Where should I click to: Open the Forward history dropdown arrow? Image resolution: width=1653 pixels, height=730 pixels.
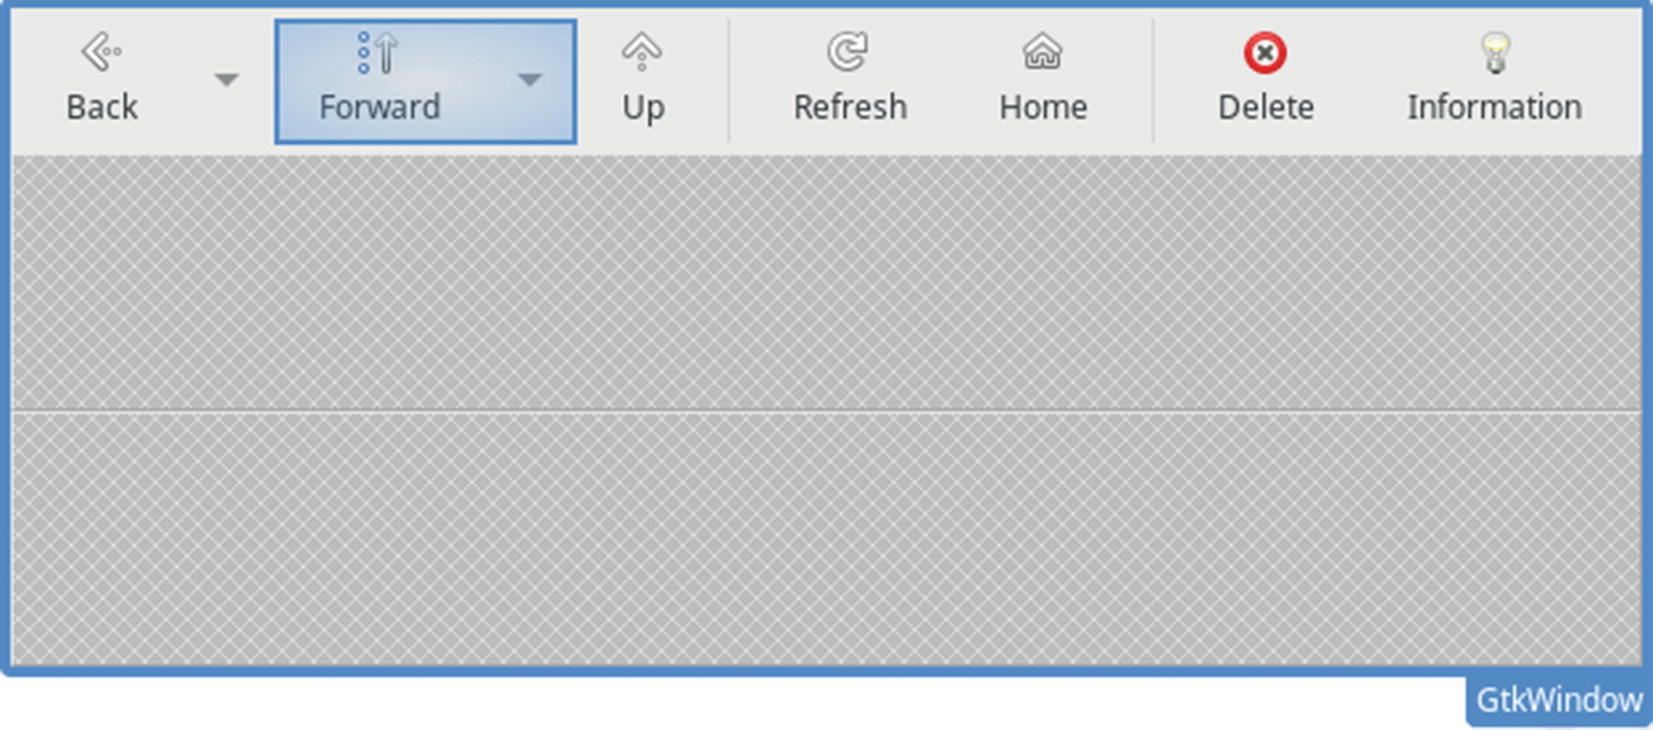[x=530, y=80]
